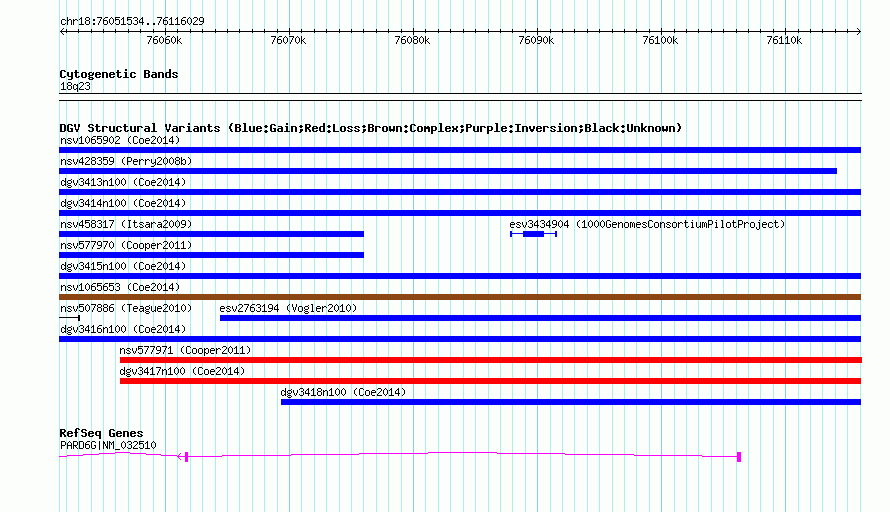Open the dgv3415n100 (Coe2014) variant bar

pyautogui.click(x=460, y=276)
